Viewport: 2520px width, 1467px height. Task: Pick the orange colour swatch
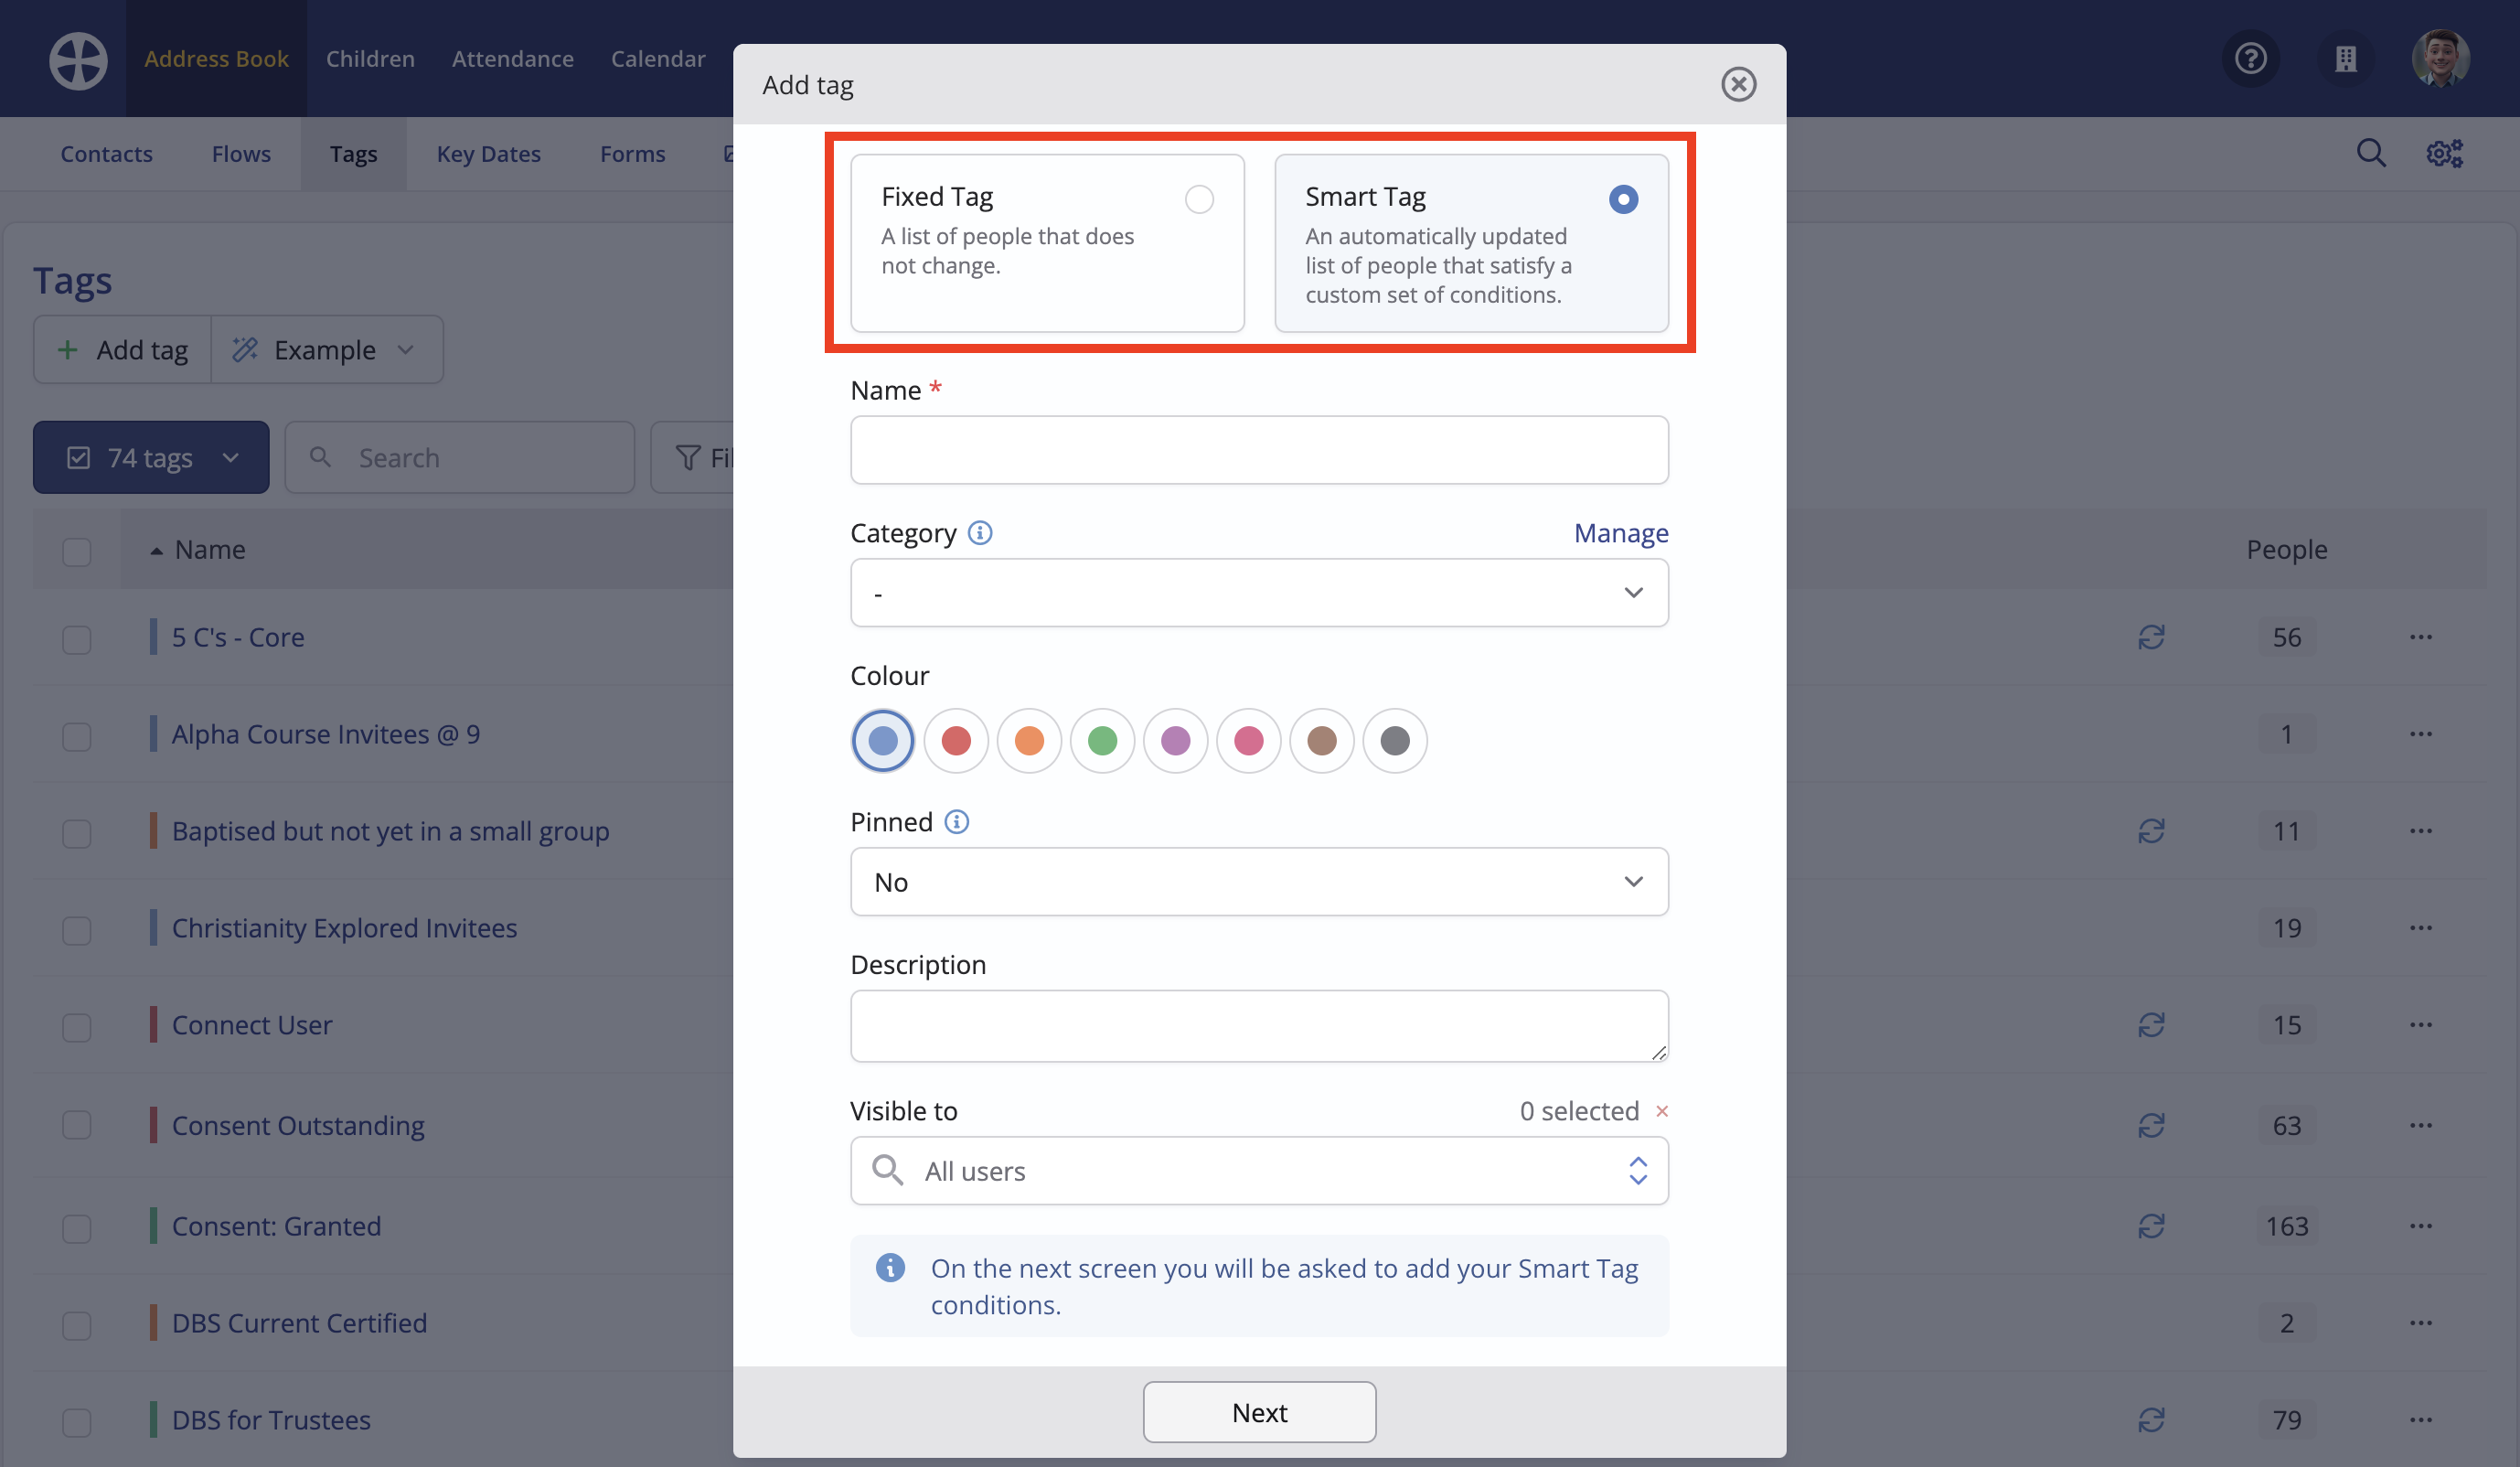coord(1028,741)
